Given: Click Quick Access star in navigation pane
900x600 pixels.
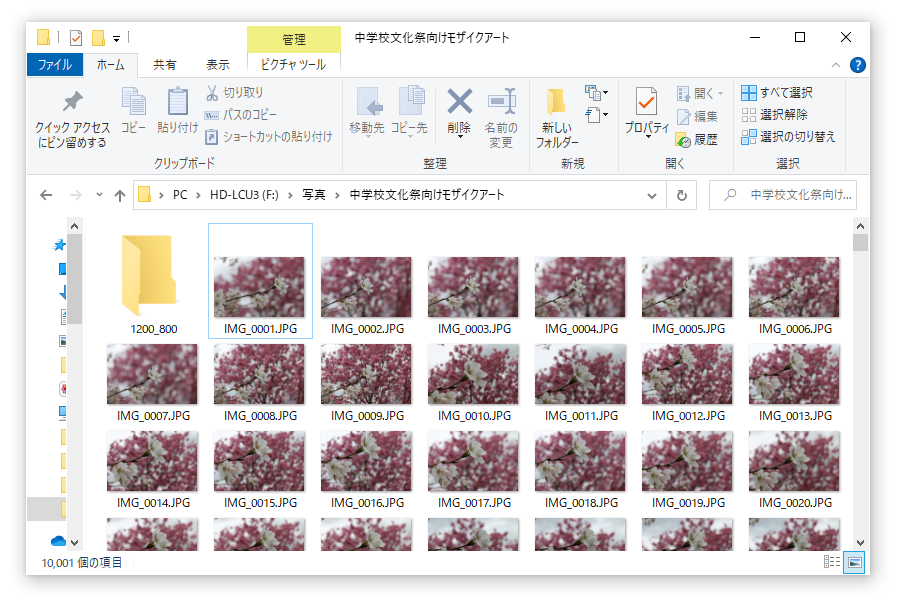Looking at the screenshot, I should pos(59,245).
